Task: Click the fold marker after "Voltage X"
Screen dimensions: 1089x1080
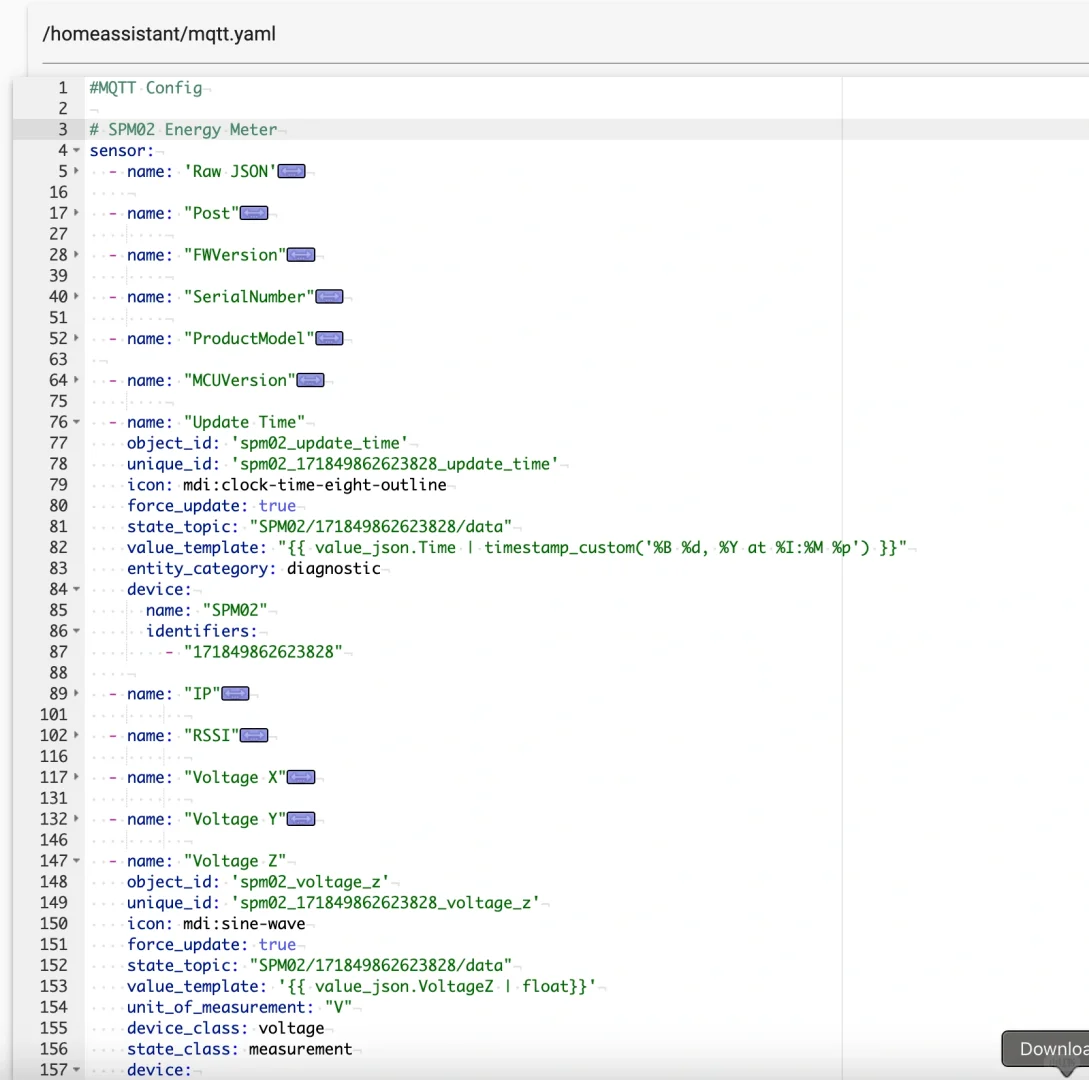Action: 301,777
